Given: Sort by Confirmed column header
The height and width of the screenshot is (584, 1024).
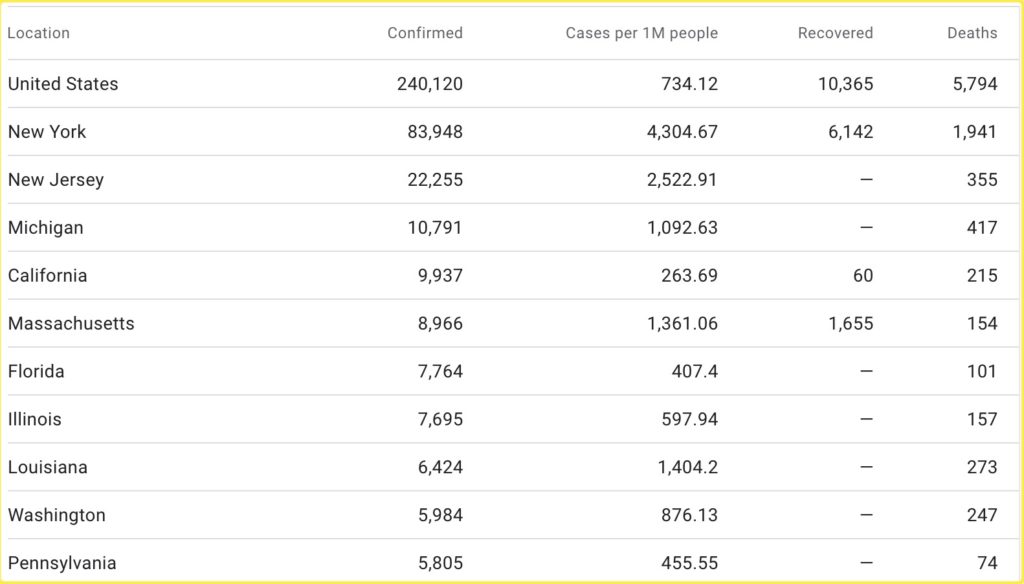Looking at the screenshot, I should pos(425,33).
